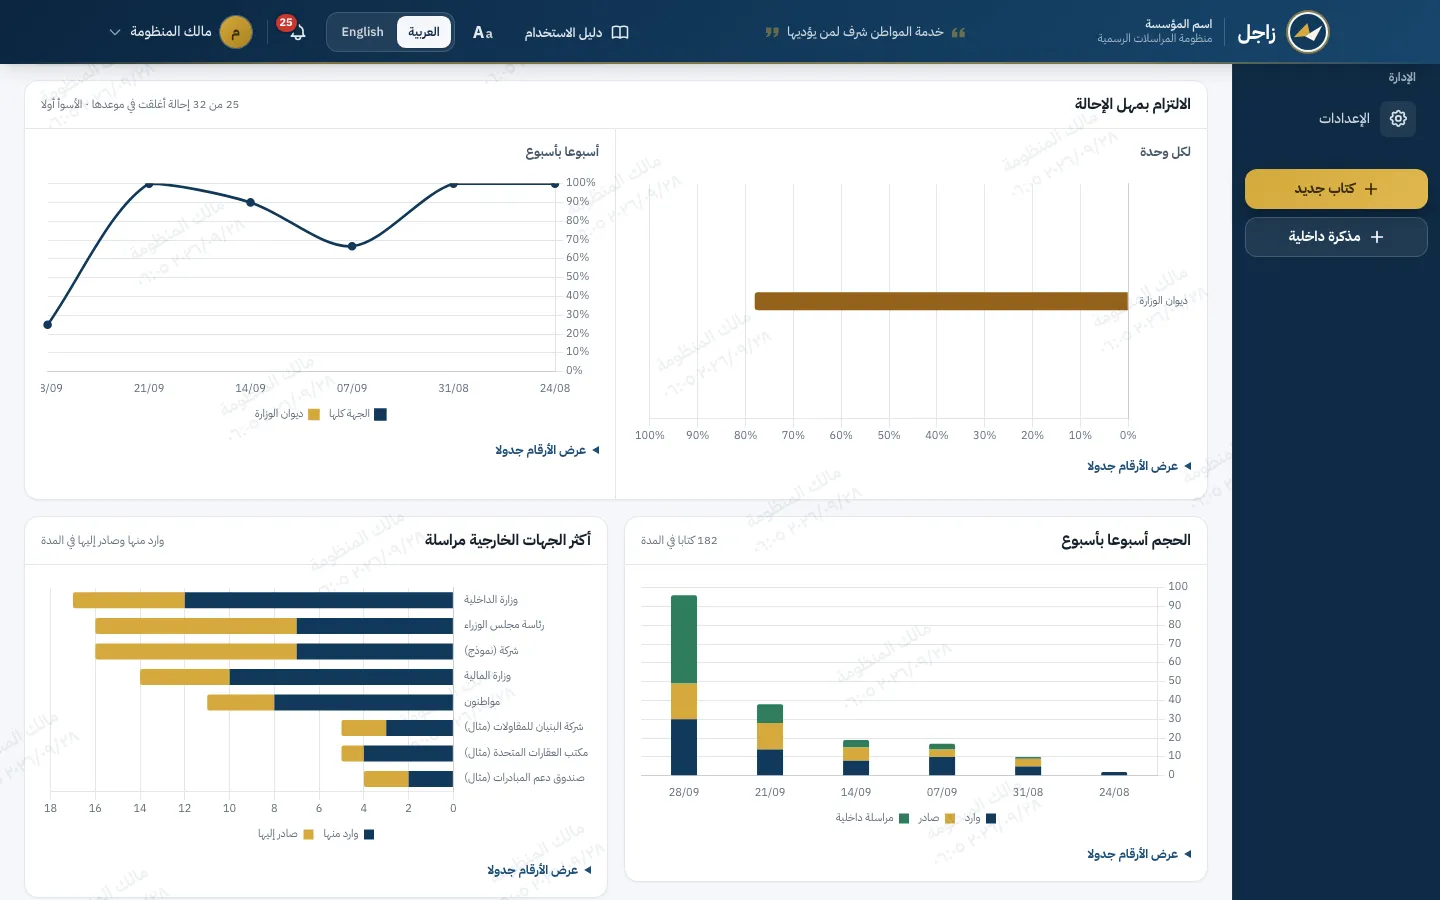
Task: Click the رئاسة مجلس الوزراء bar
Action: (274, 626)
